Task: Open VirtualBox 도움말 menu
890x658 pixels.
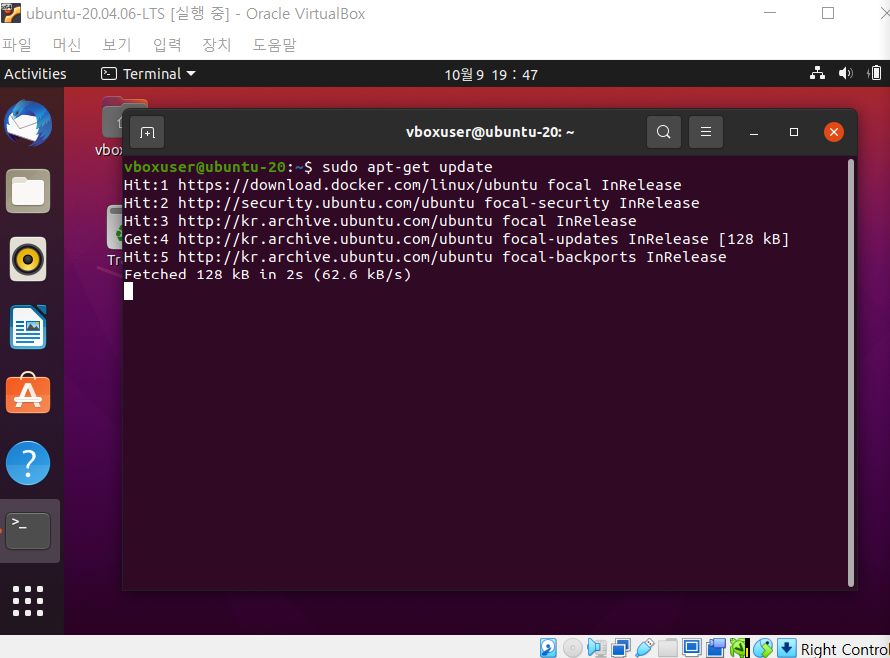Action: point(275,45)
